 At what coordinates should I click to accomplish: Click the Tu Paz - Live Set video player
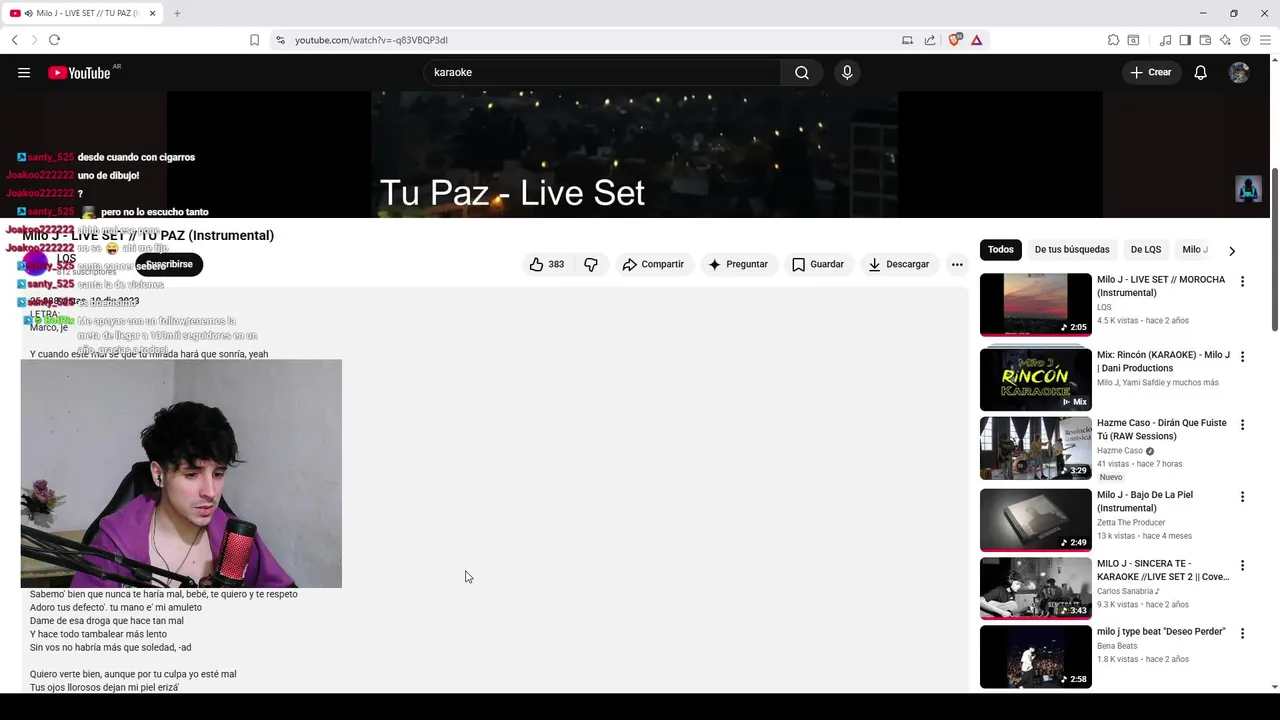(x=634, y=155)
